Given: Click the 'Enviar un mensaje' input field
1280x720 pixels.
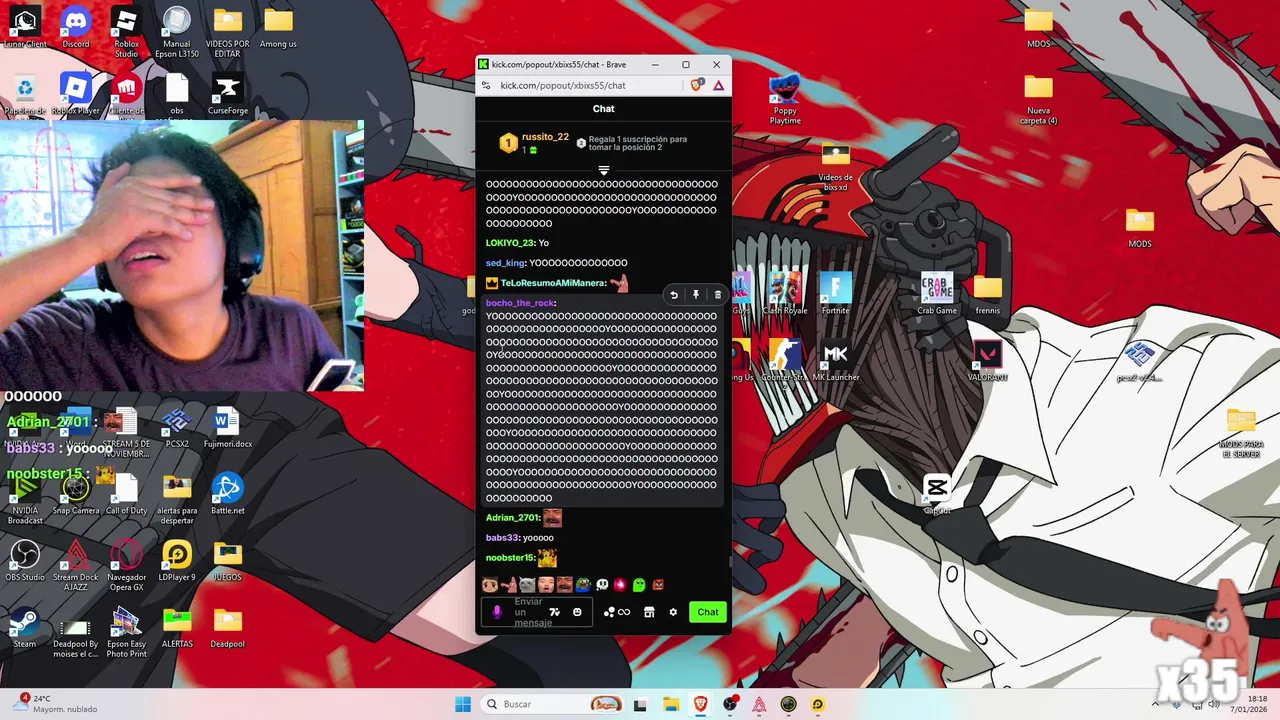Looking at the screenshot, I should pos(536,612).
